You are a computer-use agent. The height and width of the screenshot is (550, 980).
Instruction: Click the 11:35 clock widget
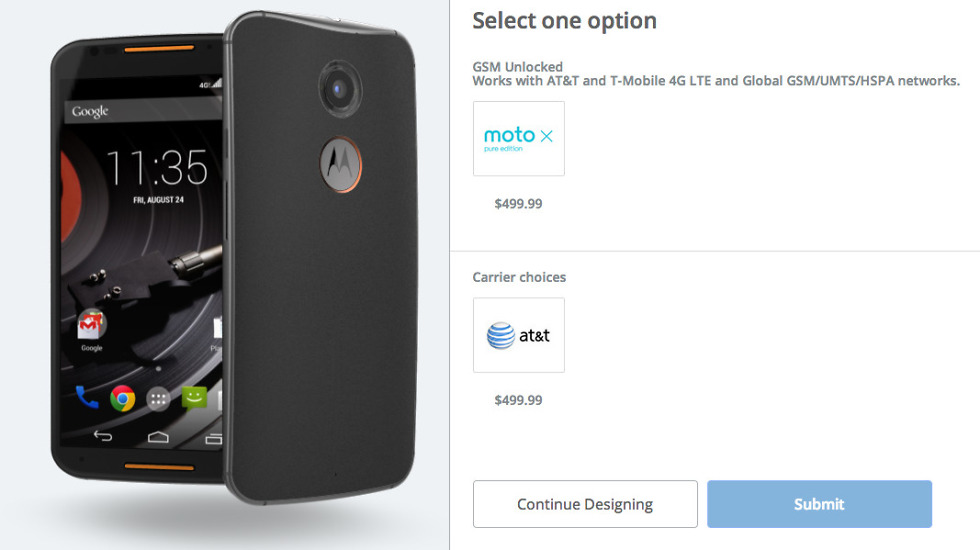156,168
